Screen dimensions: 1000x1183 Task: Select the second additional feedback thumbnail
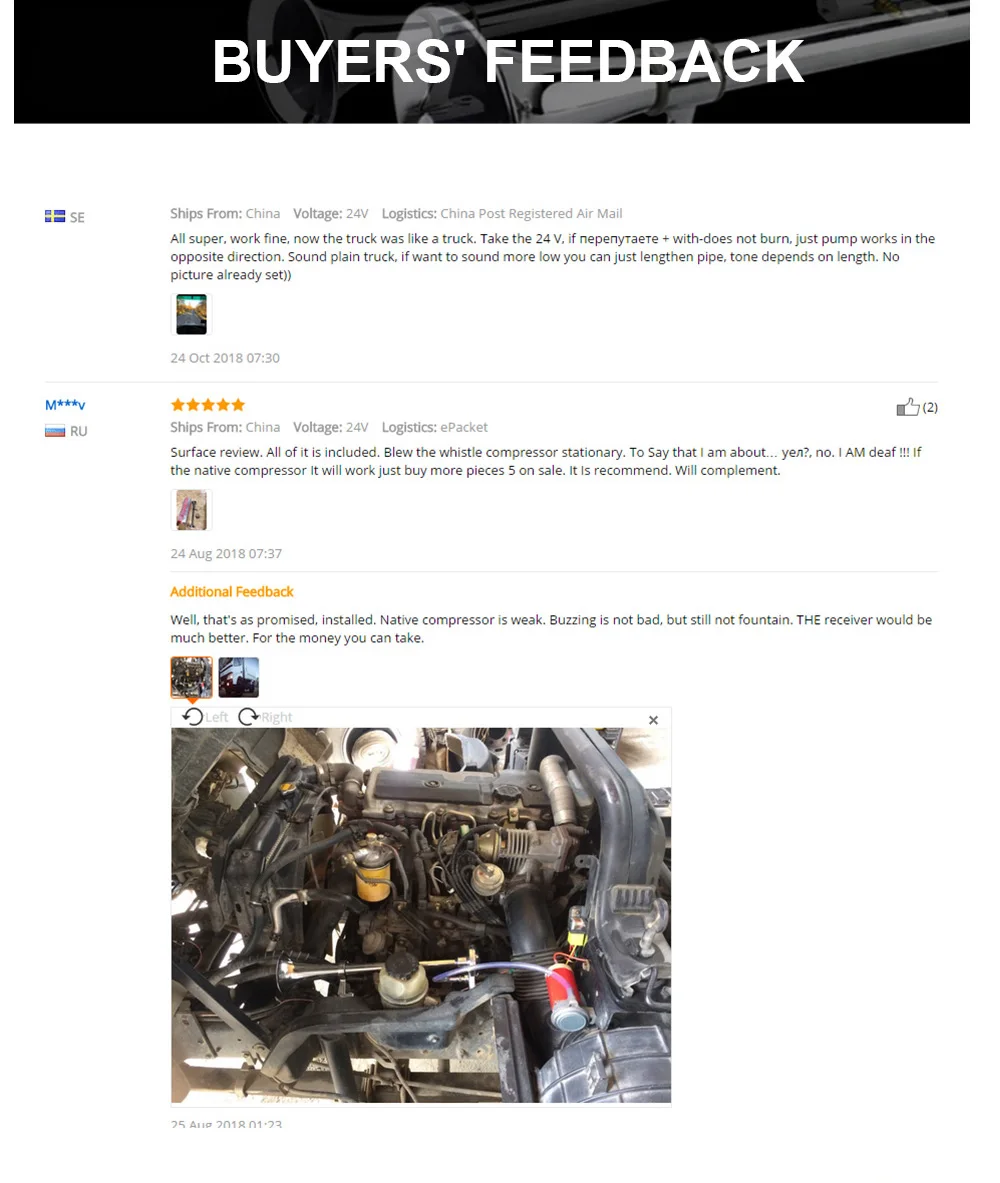click(238, 677)
